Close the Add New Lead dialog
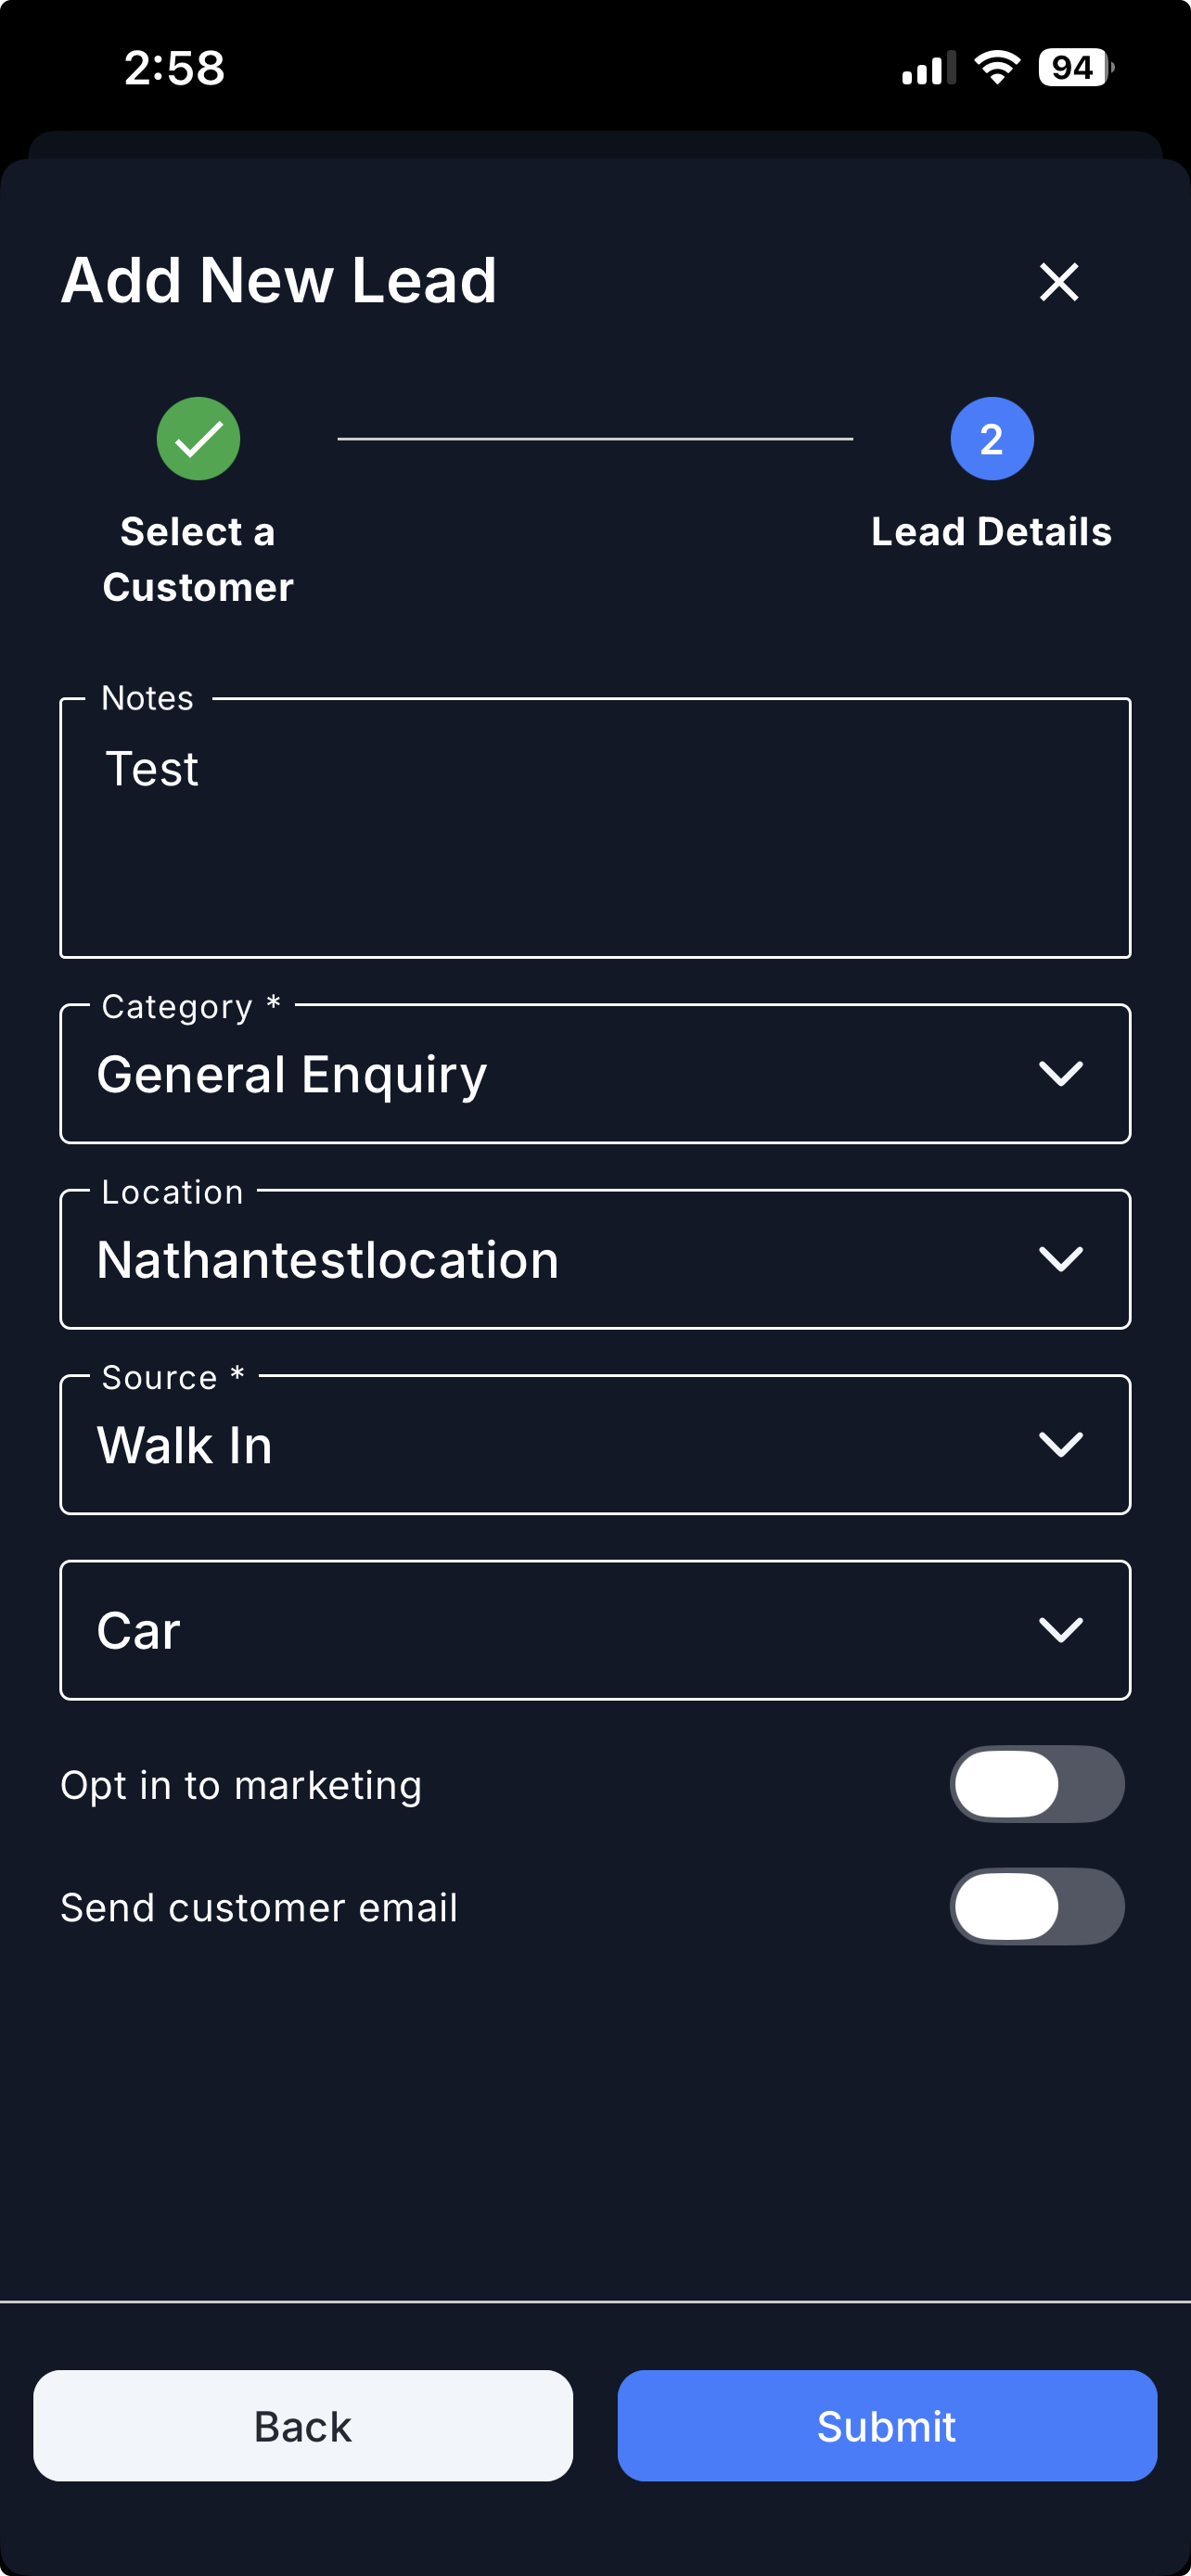 (x=1058, y=281)
